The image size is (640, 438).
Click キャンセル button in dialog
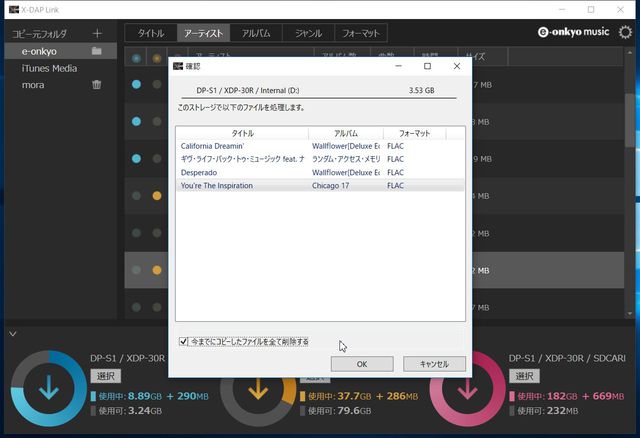(434, 364)
